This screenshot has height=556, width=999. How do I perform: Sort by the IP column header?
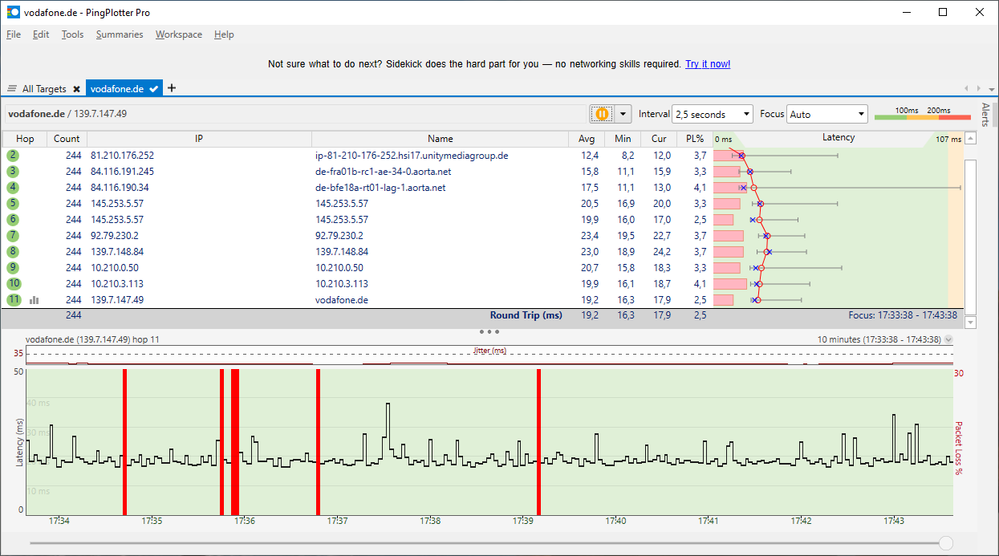tap(199, 138)
